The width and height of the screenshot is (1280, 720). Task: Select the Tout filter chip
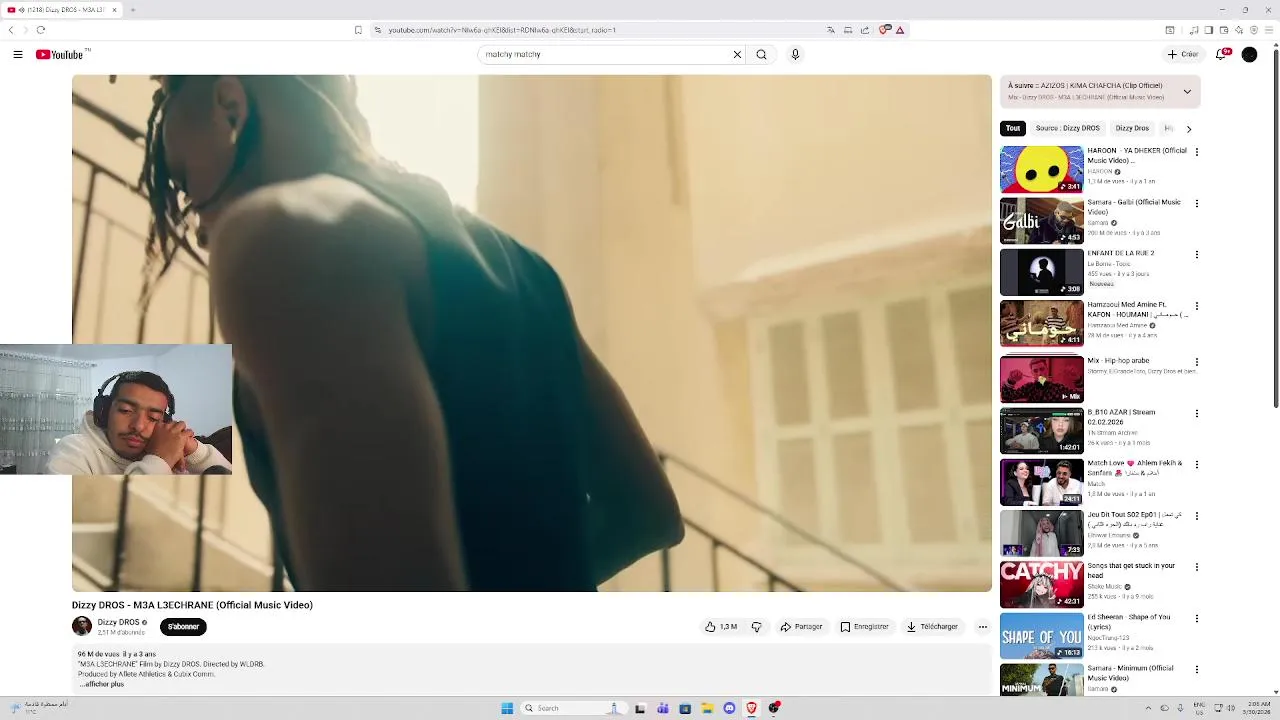[1013, 128]
